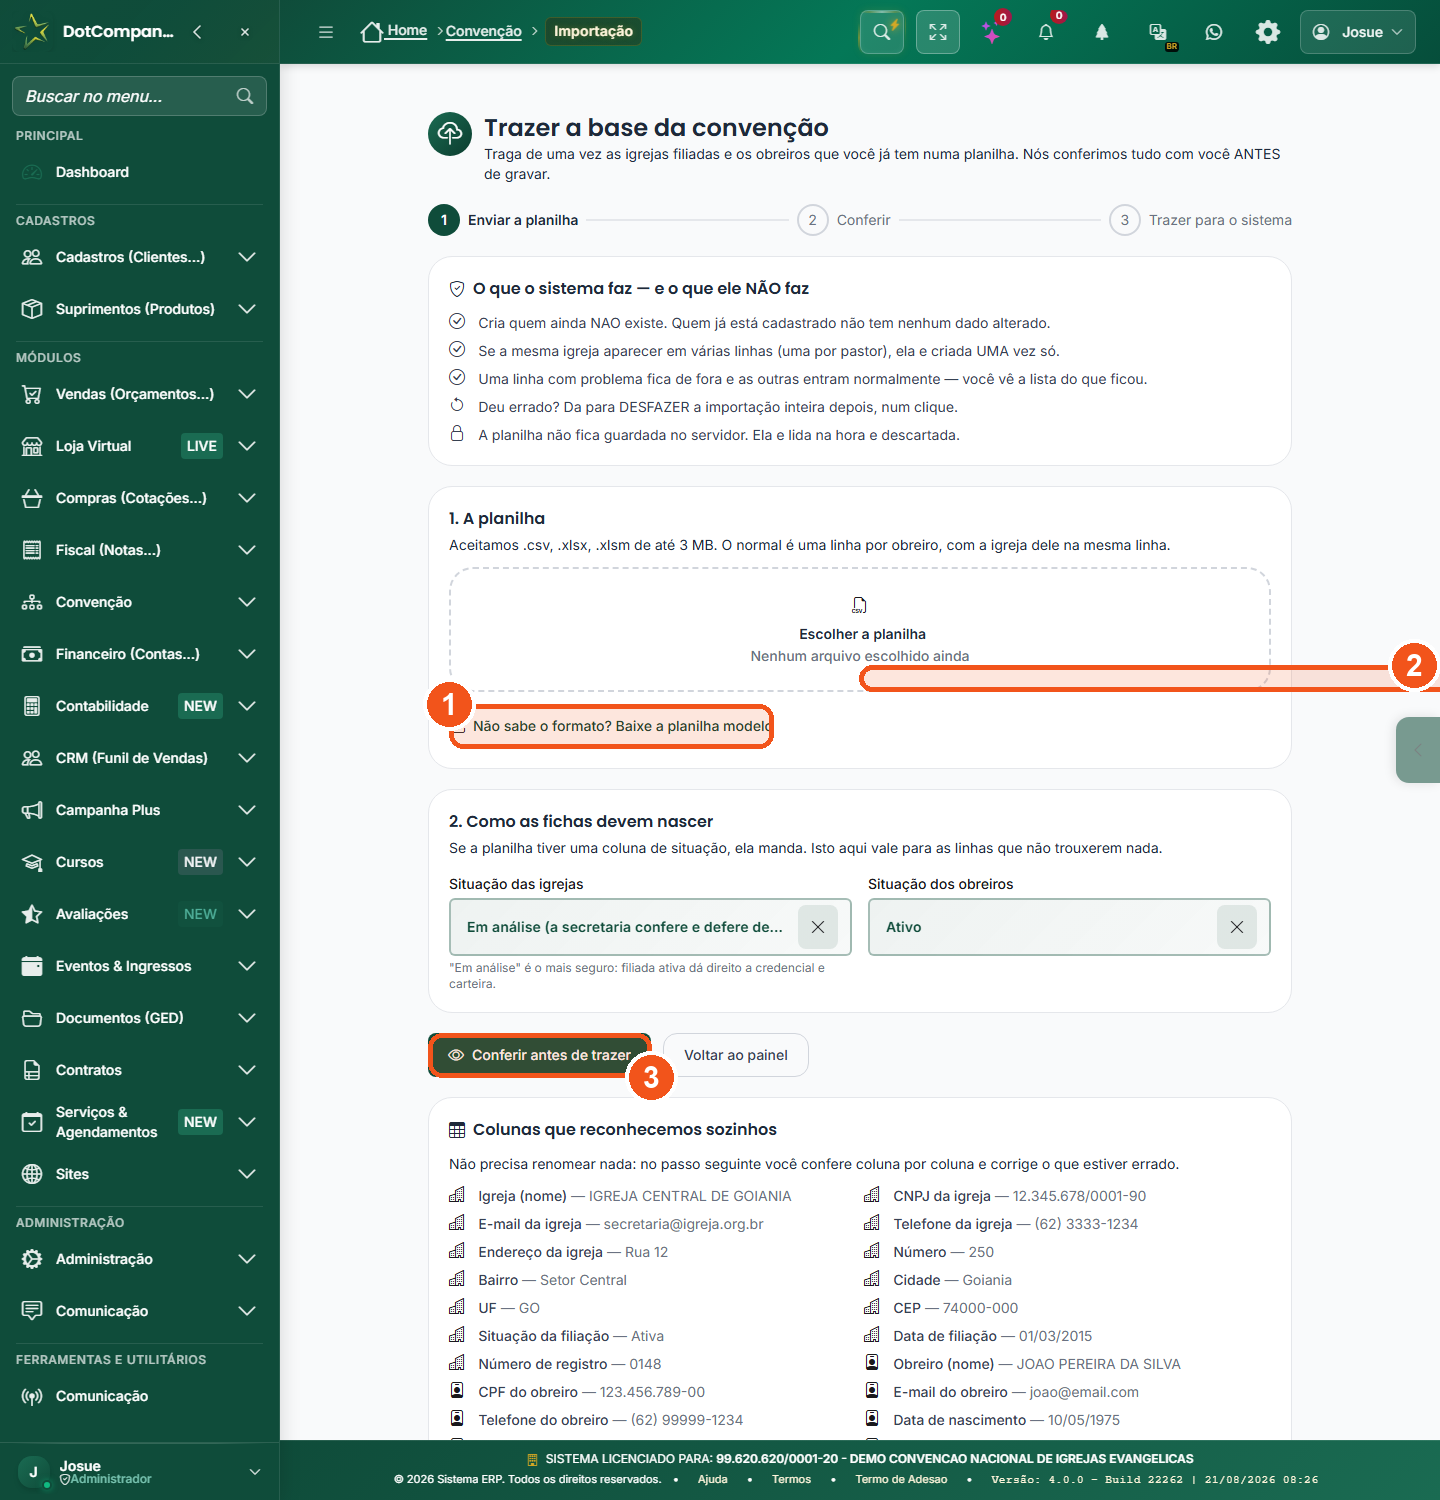The height and width of the screenshot is (1500, 1440).
Task: Select step 3 Trazer para o sistema
Action: tap(1200, 220)
